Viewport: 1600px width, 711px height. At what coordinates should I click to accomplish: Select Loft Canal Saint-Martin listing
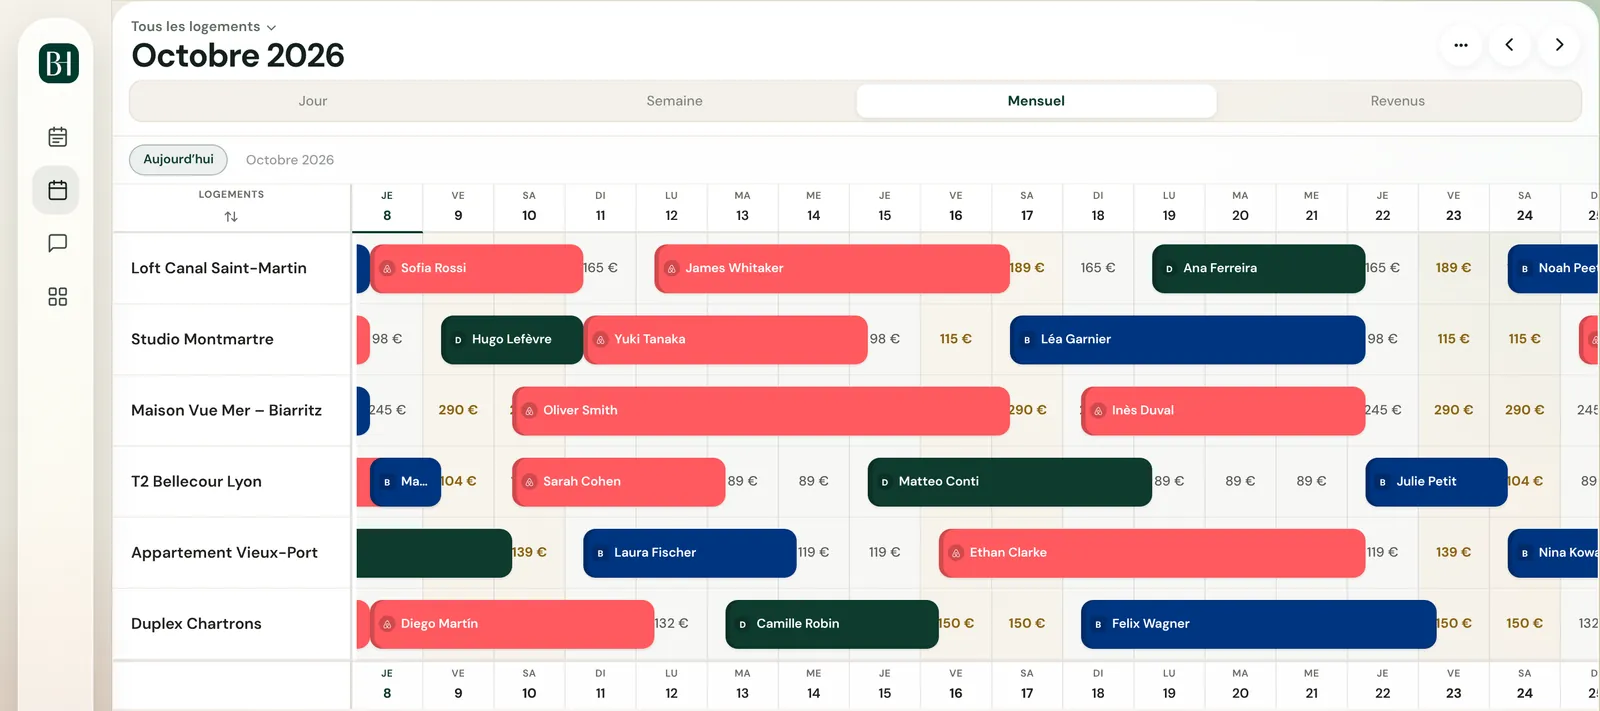(x=219, y=269)
